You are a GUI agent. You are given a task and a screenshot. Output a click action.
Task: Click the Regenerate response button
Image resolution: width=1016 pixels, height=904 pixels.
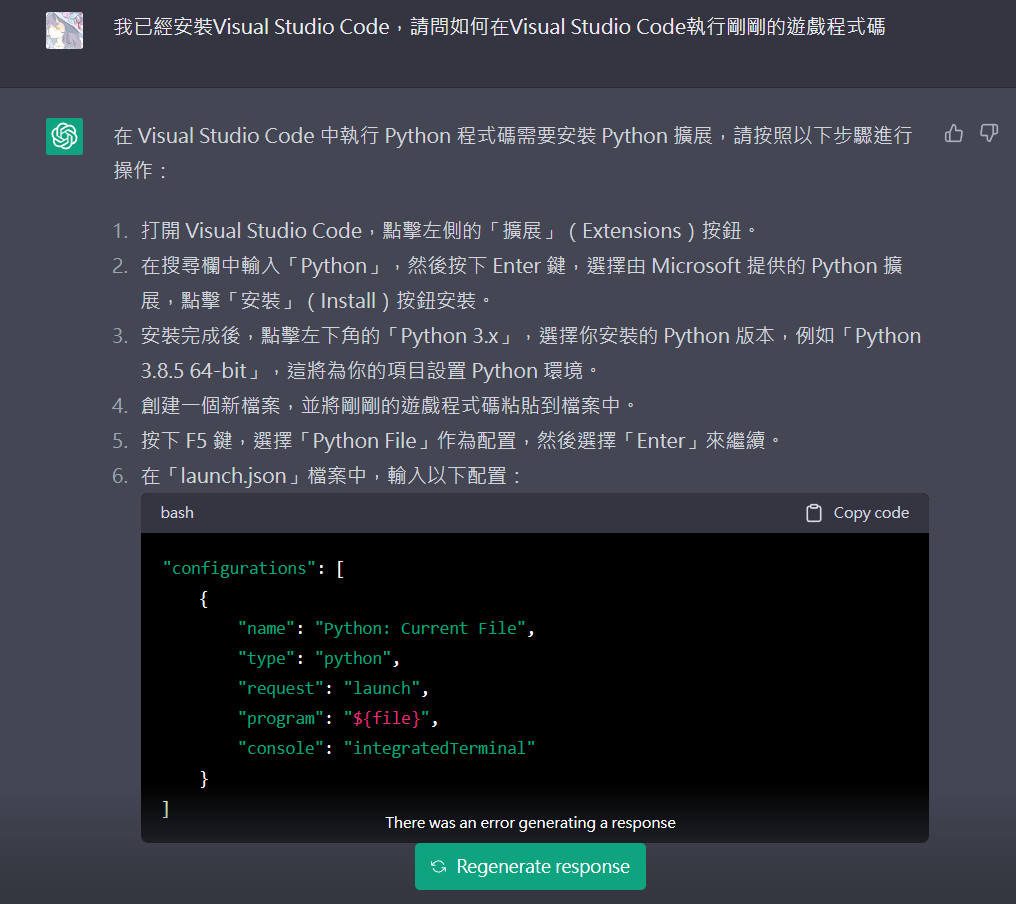coord(530,866)
